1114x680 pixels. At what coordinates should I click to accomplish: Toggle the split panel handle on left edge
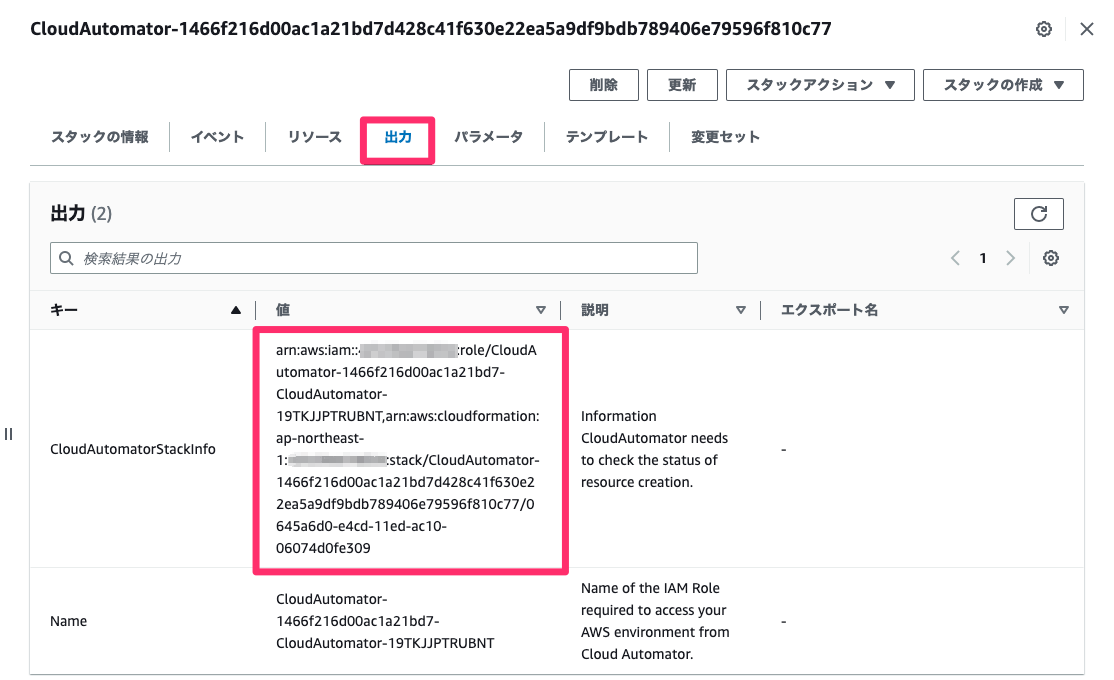pos(9,434)
